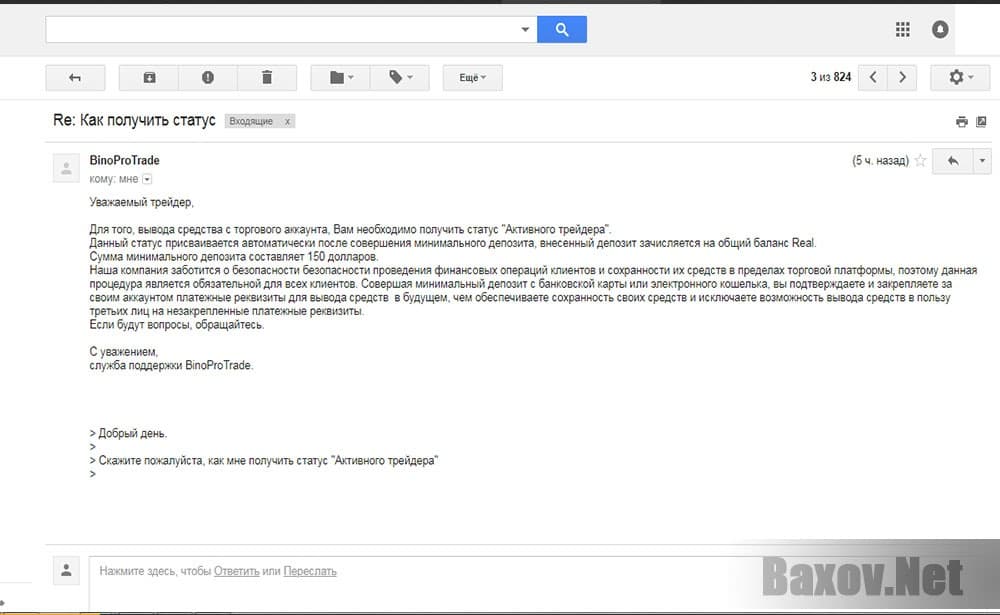Click the blue search button
The image size is (1000, 615).
[x=562, y=30]
